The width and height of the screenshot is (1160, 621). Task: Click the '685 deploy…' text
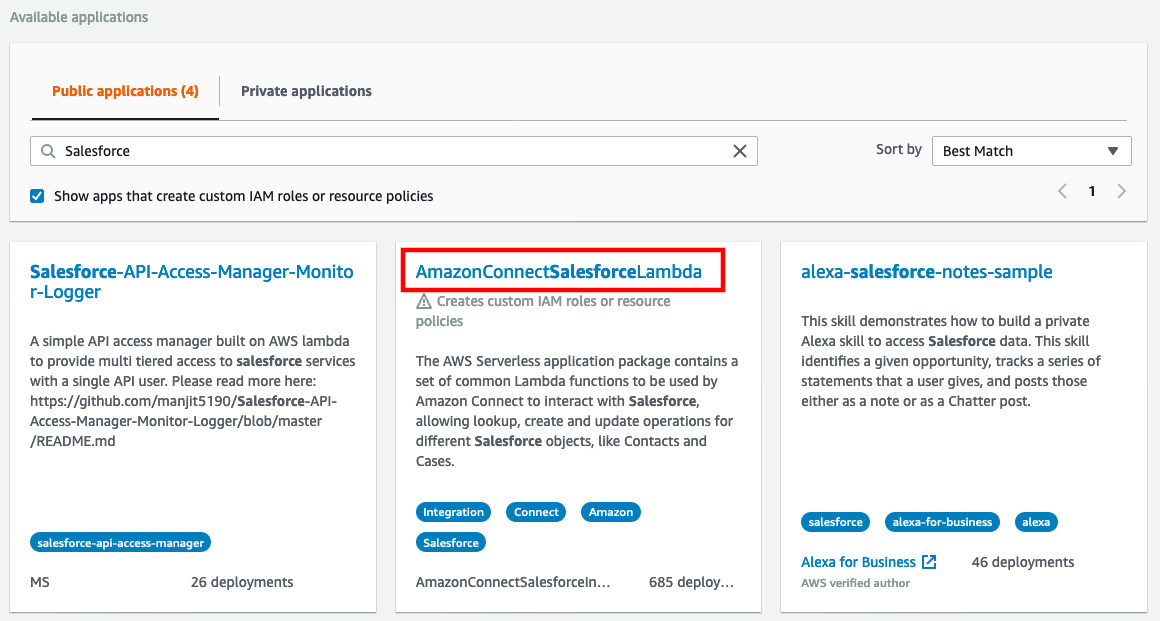(x=692, y=583)
